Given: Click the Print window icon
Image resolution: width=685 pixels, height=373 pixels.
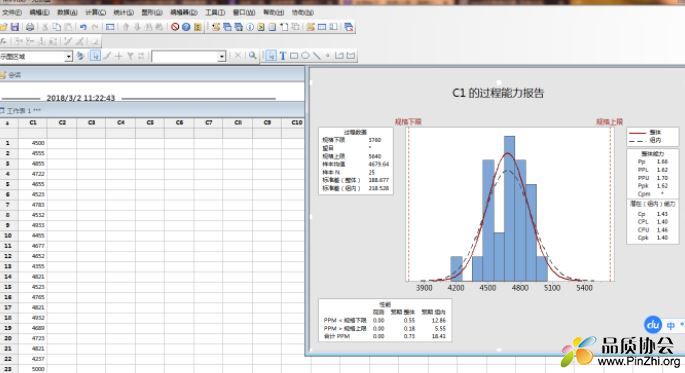Looking at the screenshot, I should pyautogui.click(x=30, y=27).
